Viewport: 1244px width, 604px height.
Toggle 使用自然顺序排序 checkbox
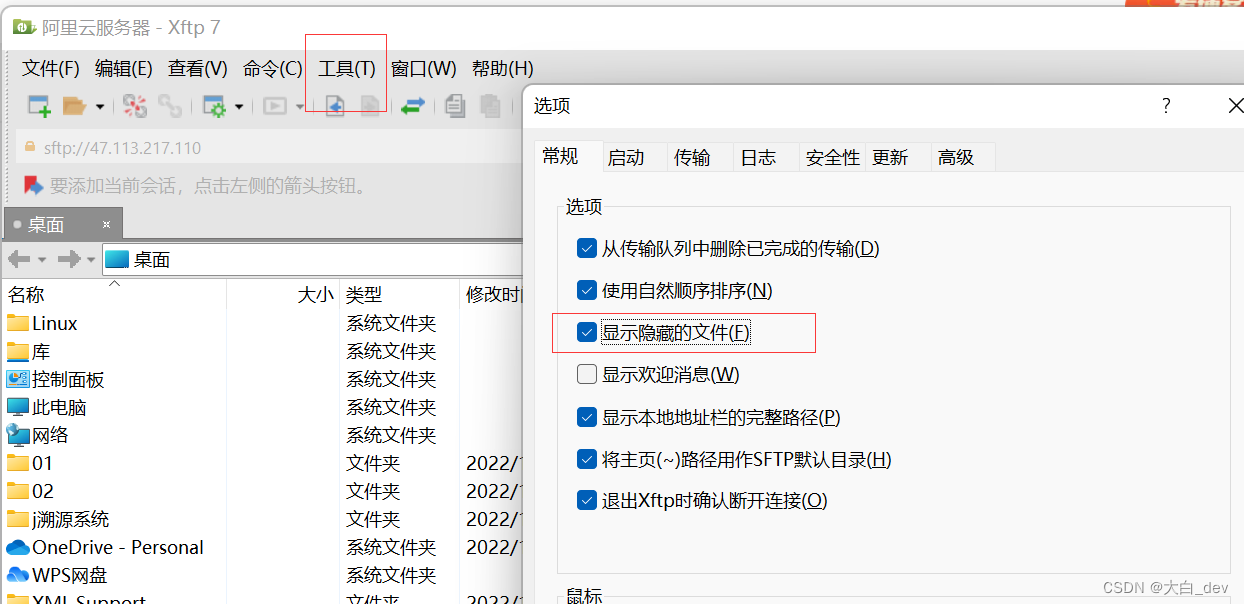point(587,290)
